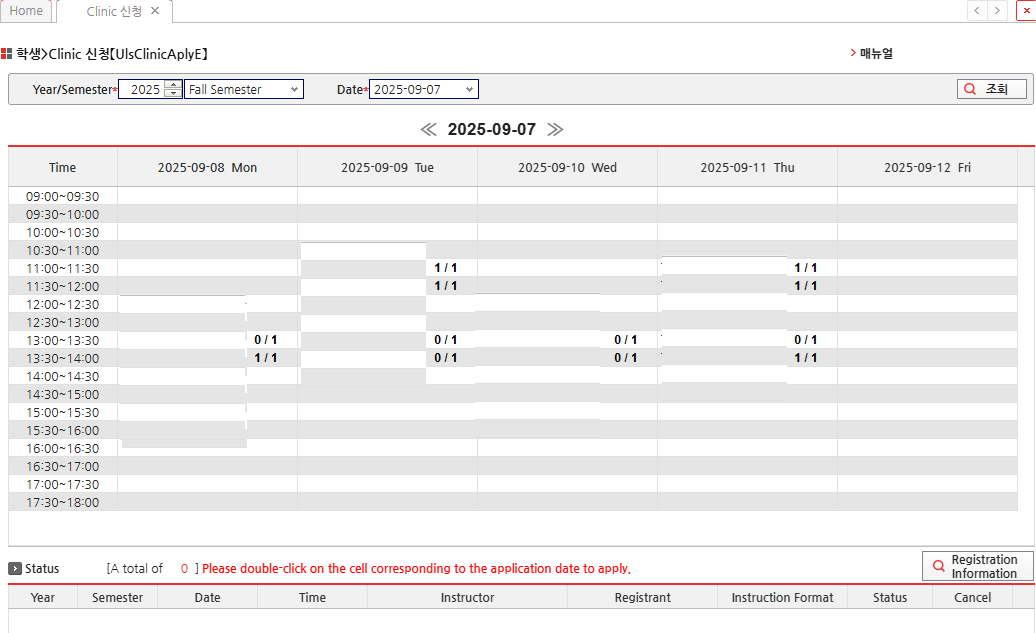1036x633 pixels.
Task: Open the 매뉴얼 manual link
Action: point(876,54)
